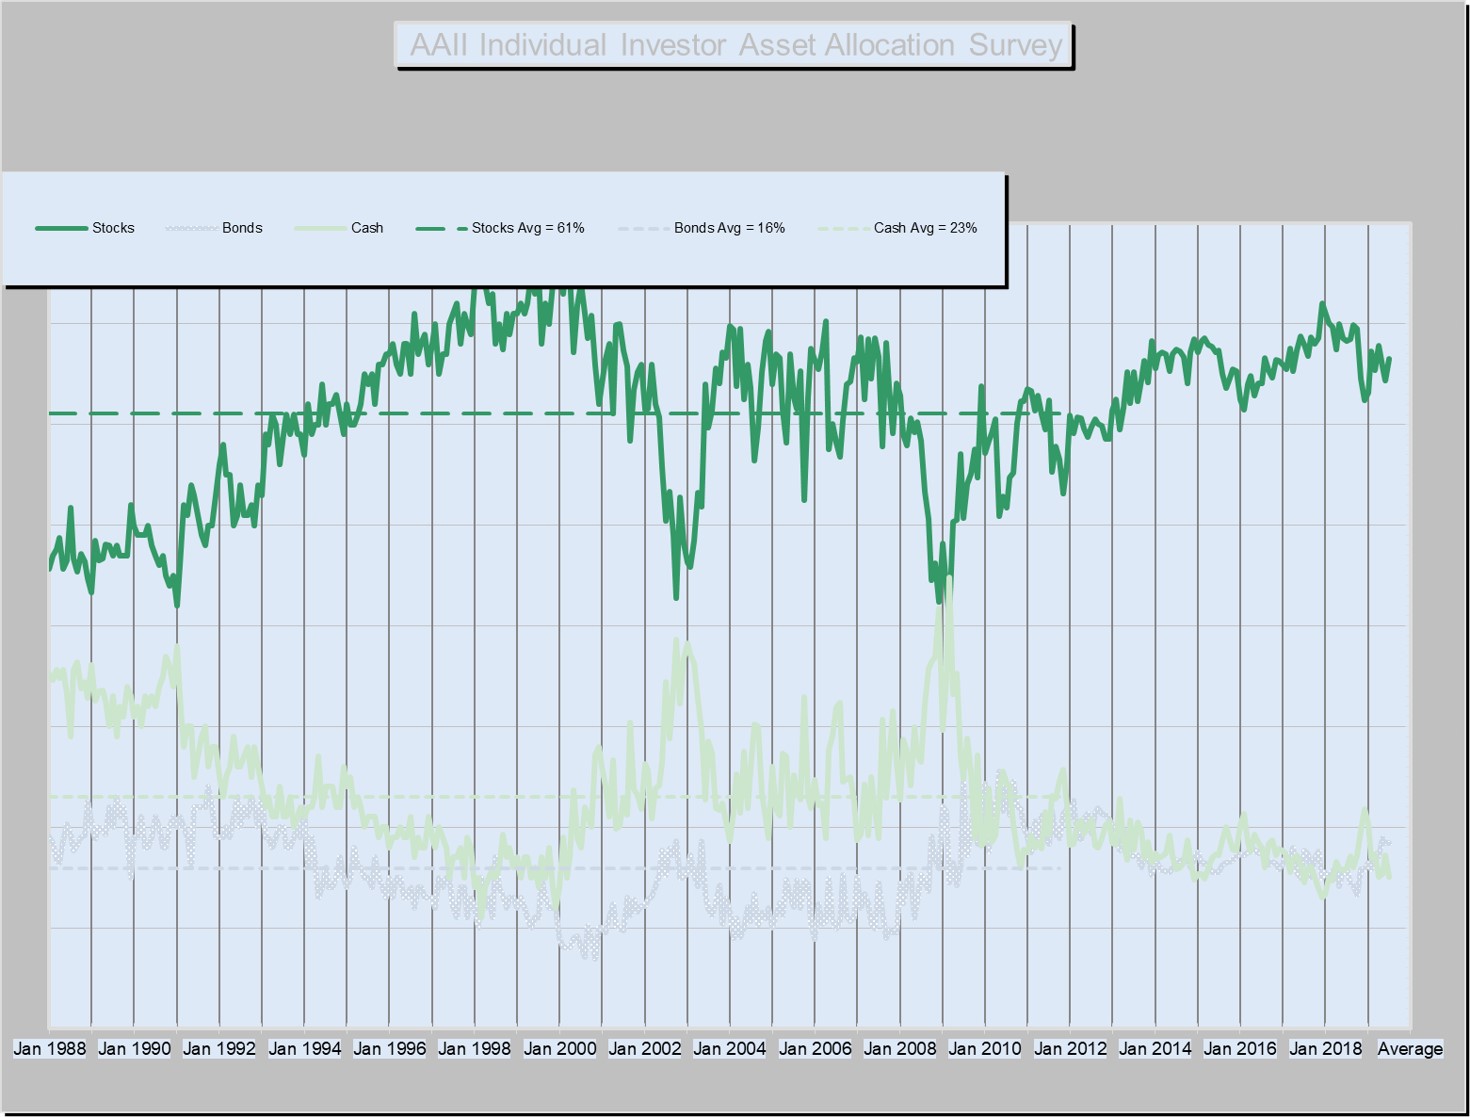Click the Jan 2008 axis label
Image resolution: width=1470 pixels, height=1117 pixels.
click(x=900, y=1049)
